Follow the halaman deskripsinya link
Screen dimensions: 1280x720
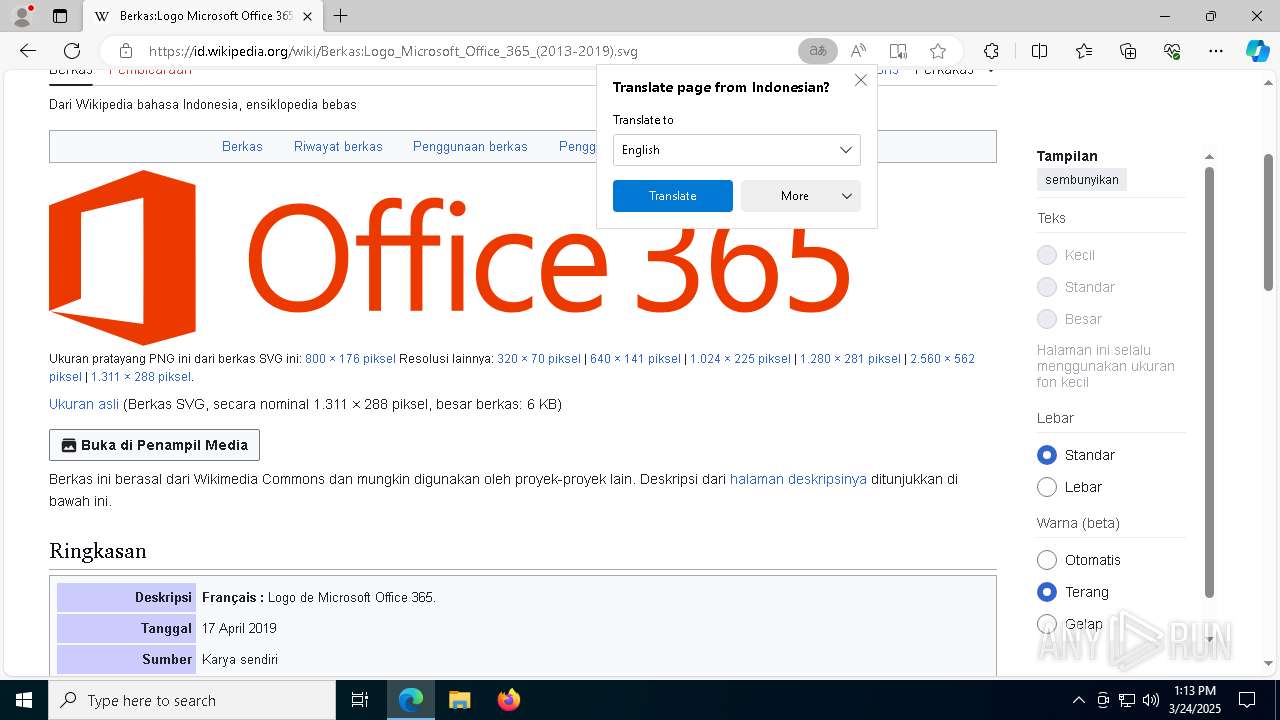click(x=798, y=479)
